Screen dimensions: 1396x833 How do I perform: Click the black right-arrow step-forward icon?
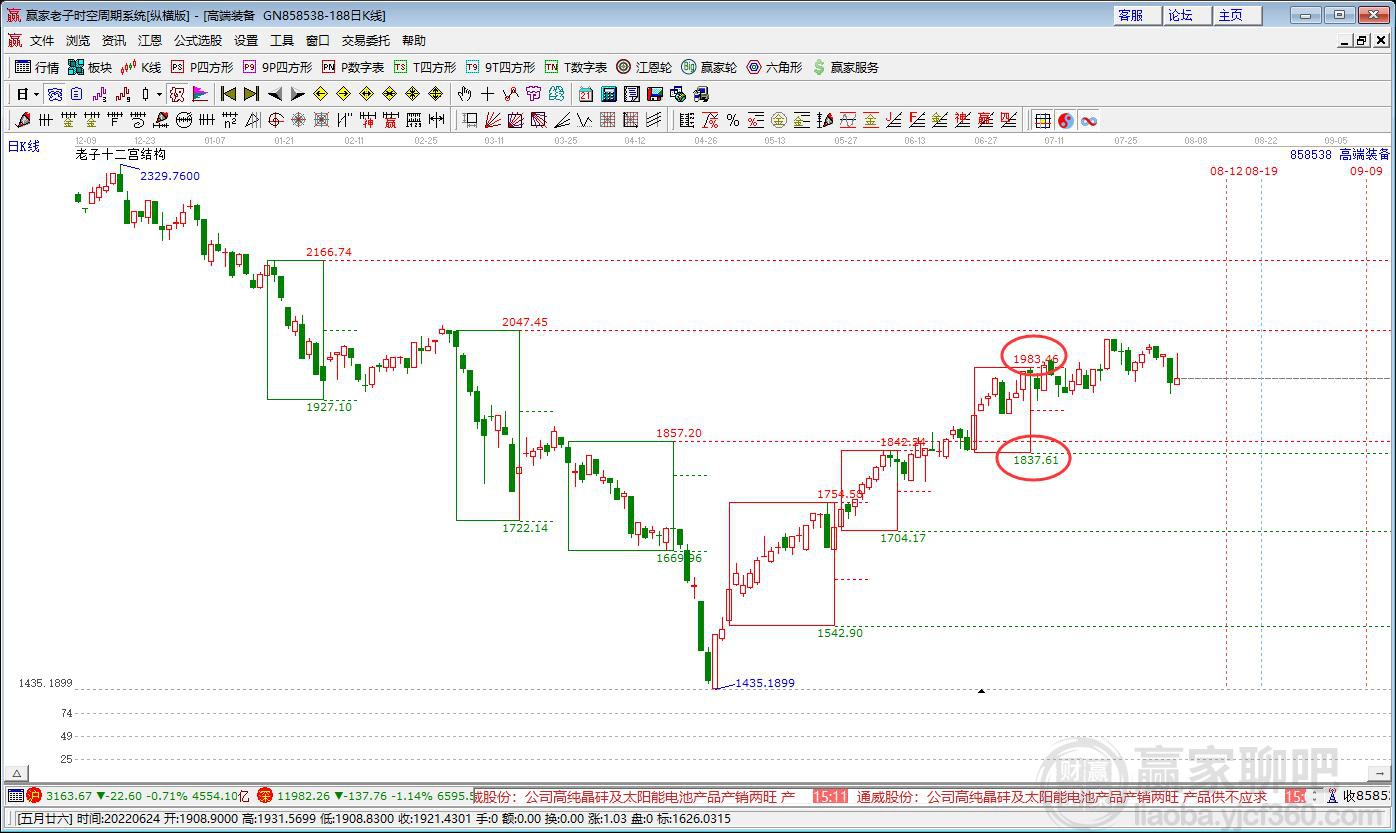[x=297, y=94]
